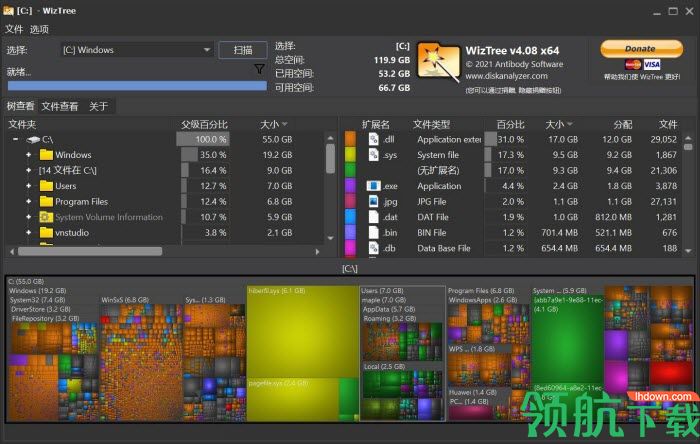This screenshot has height=444, width=700.
Task: Expand the [14 文件在 C:\] node
Action: (29, 170)
